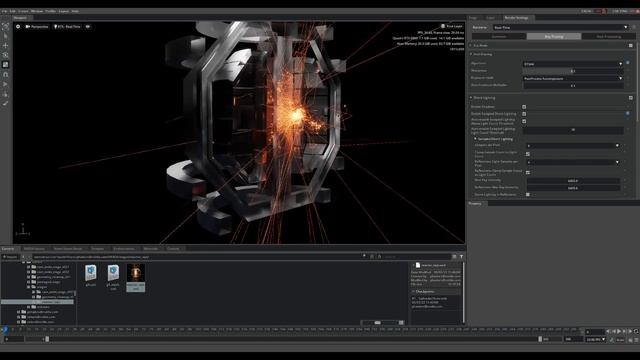
Task: Open the Perspective camera menu
Action: [37, 27]
